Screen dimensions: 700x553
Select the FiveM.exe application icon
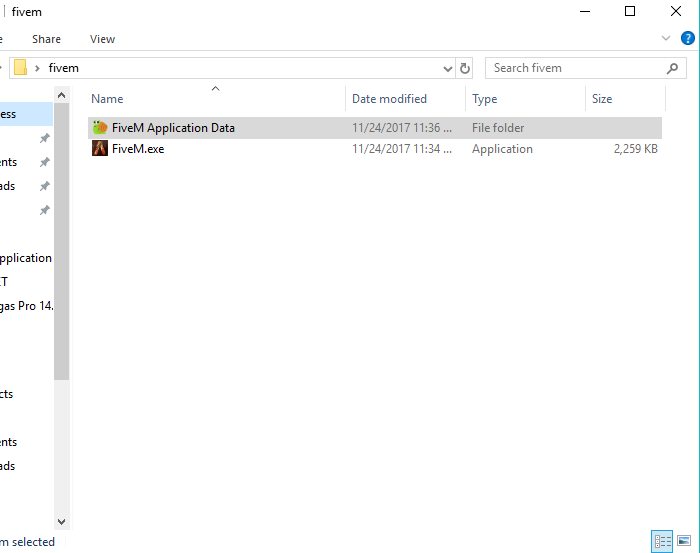pyautogui.click(x=100, y=149)
